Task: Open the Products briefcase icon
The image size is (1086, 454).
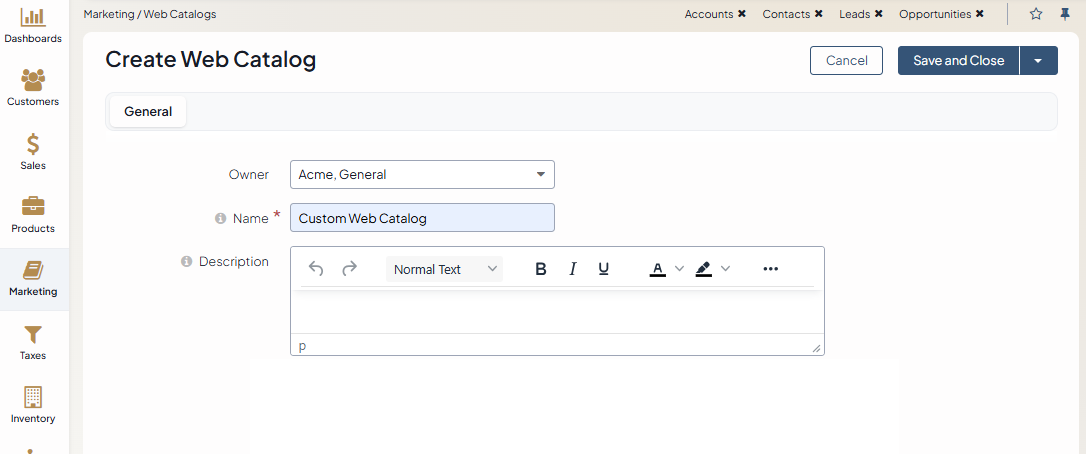Action: [x=33, y=206]
